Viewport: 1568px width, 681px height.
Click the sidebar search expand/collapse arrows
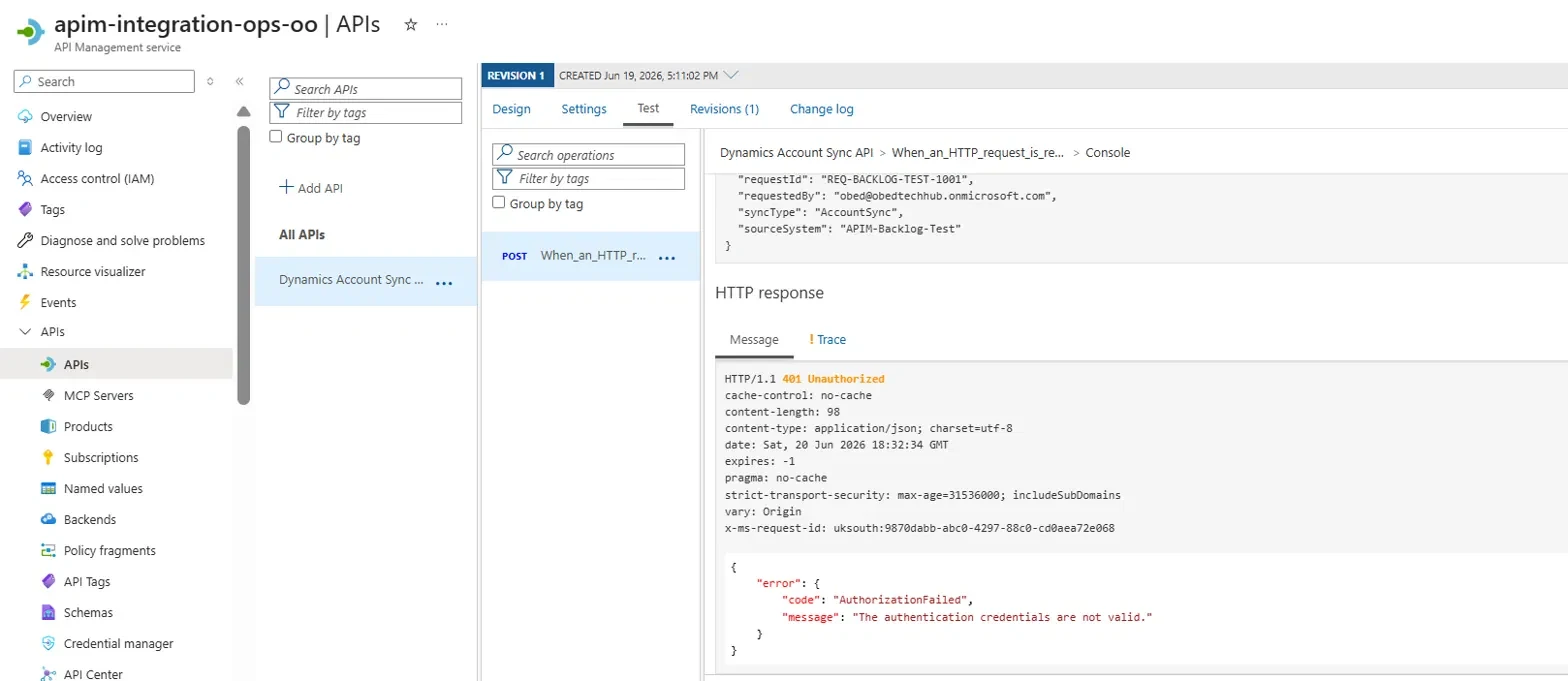pyautogui.click(x=210, y=82)
